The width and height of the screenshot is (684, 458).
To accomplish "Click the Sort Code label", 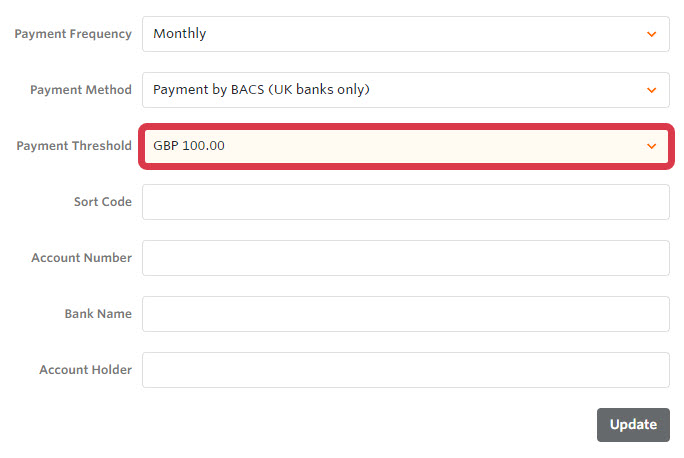I will click(103, 202).
